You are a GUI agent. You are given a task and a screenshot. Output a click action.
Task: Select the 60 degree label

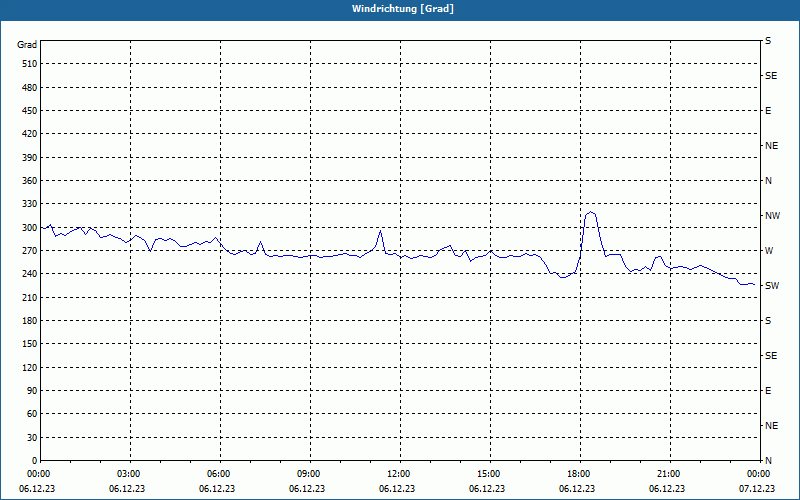pos(32,414)
